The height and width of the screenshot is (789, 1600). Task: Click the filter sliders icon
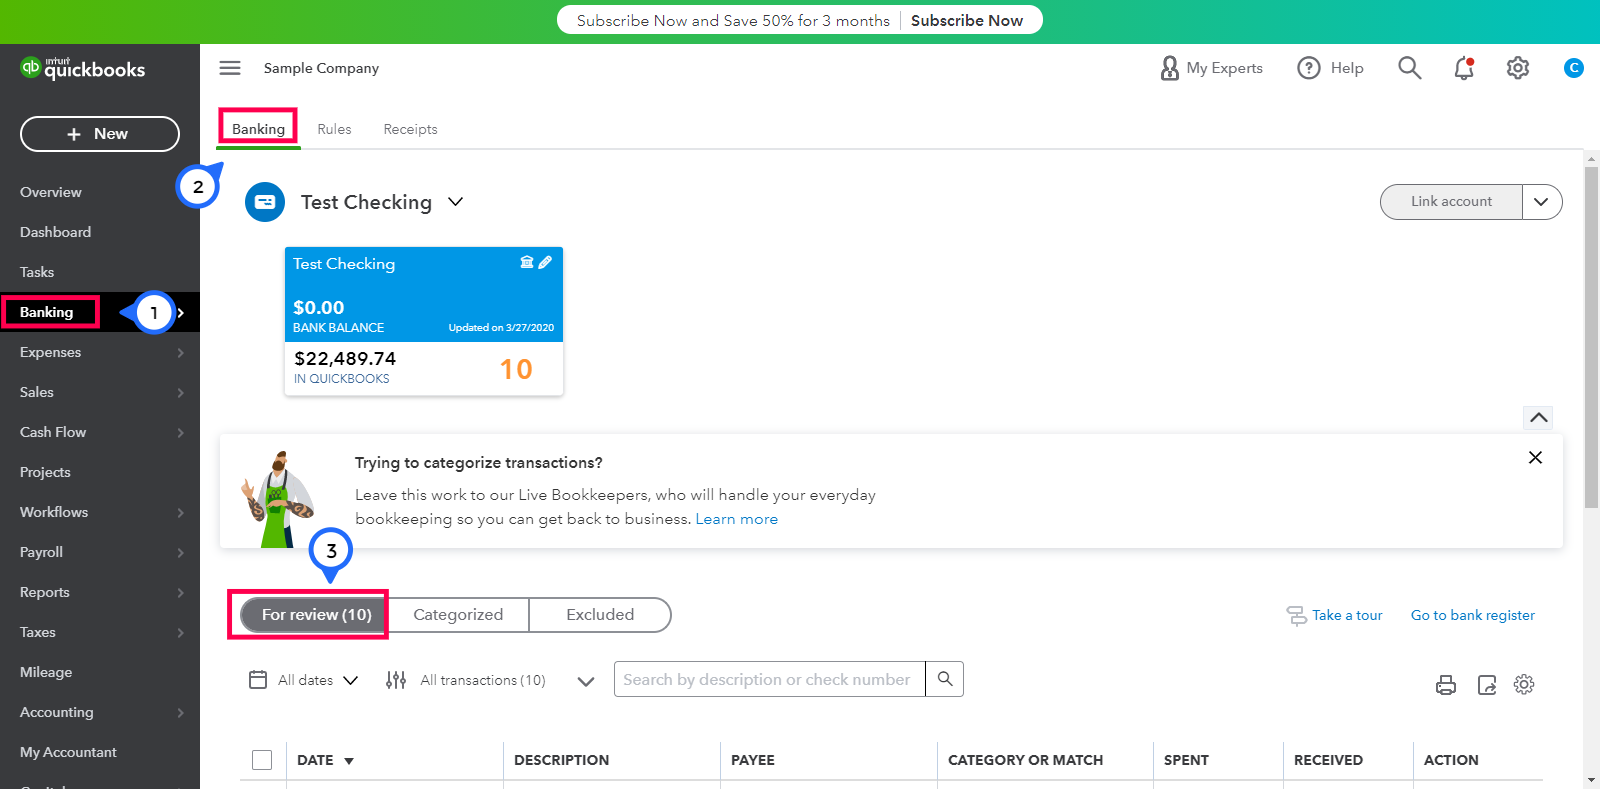[396, 680]
